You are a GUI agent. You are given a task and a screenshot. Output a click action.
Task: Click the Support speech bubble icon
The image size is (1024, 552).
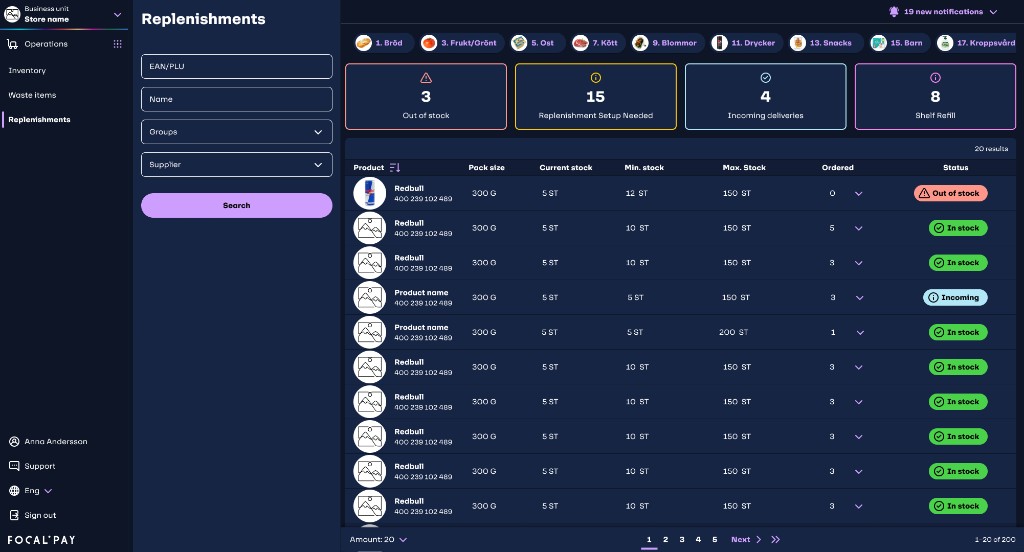pyautogui.click(x=14, y=466)
